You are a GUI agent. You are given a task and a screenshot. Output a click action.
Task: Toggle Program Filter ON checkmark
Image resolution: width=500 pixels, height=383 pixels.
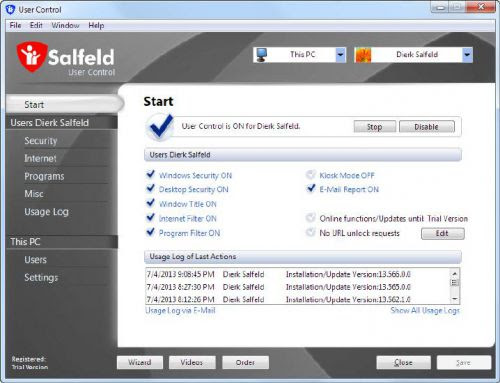click(x=151, y=232)
